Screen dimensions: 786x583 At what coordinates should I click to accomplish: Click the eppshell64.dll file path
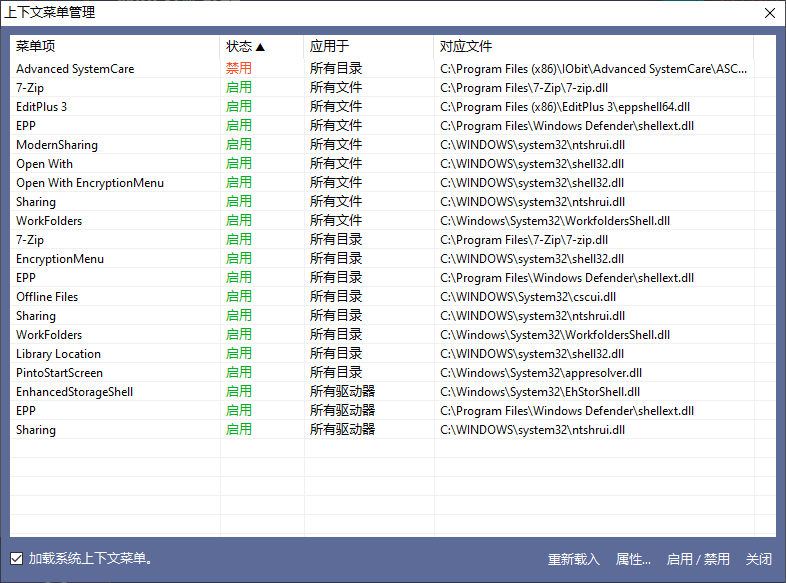[x=565, y=107]
